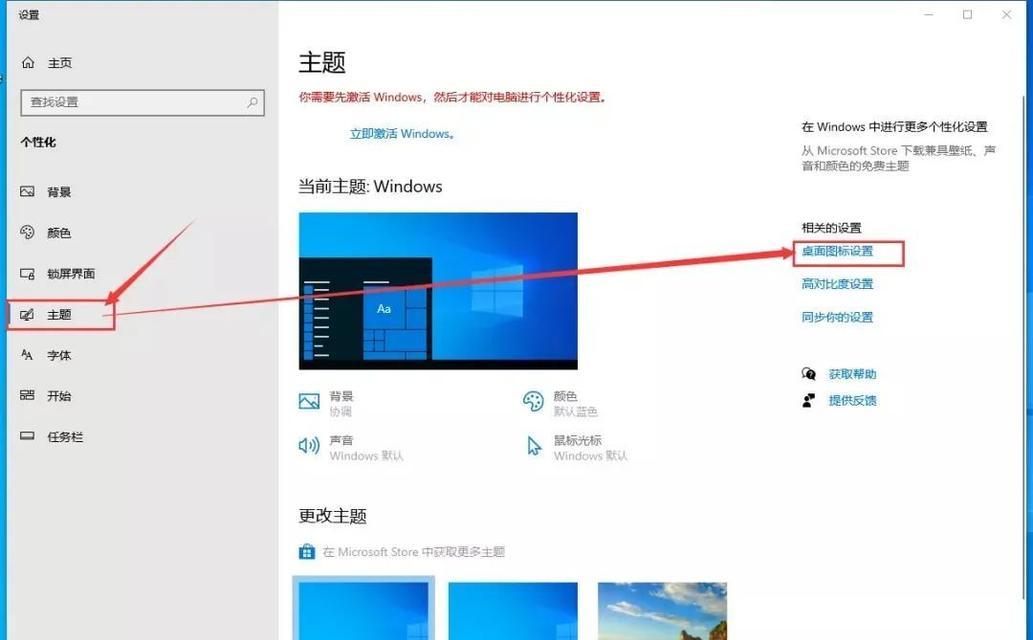Click the 锁屏界面 icon in sidebar
Viewport: 1033px width, 640px height.
pyautogui.click(x=27, y=274)
